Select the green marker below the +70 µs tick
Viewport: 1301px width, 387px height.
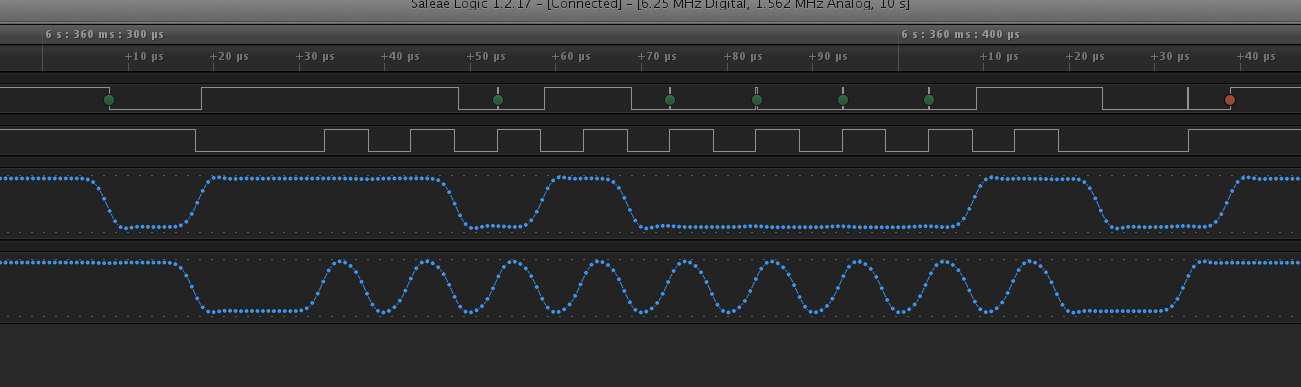(x=670, y=100)
